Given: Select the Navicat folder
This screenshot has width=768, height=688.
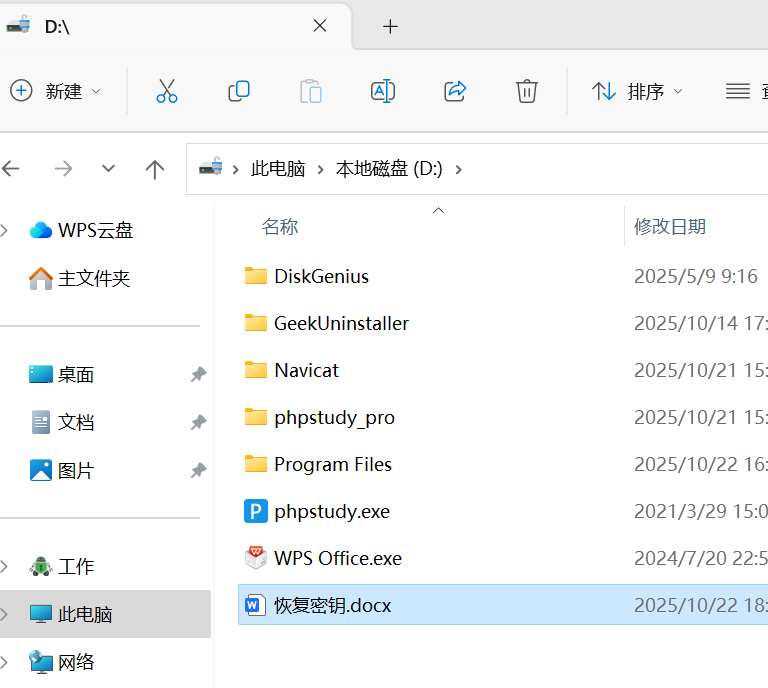Looking at the screenshot, I should (306, 371).
